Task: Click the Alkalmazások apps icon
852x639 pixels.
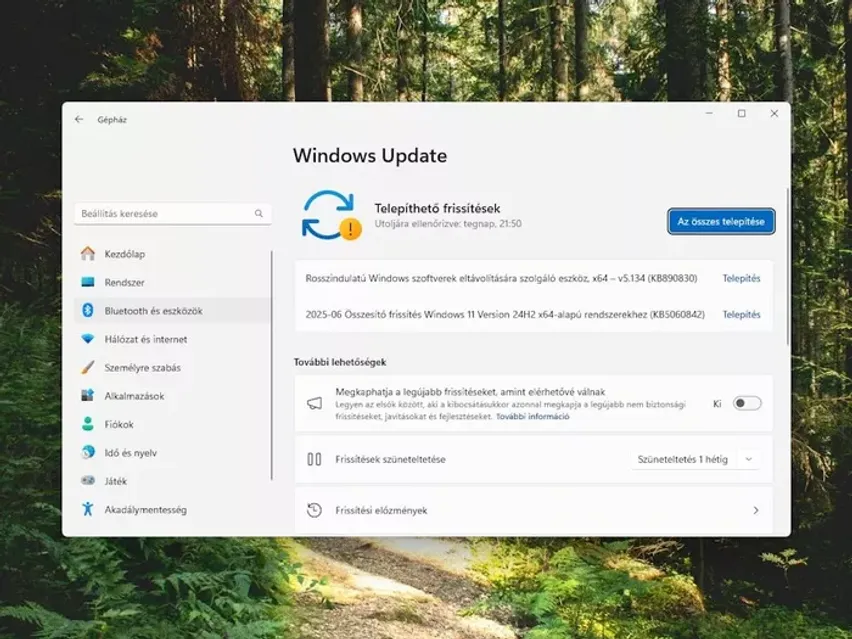Action: coord(87,396)
